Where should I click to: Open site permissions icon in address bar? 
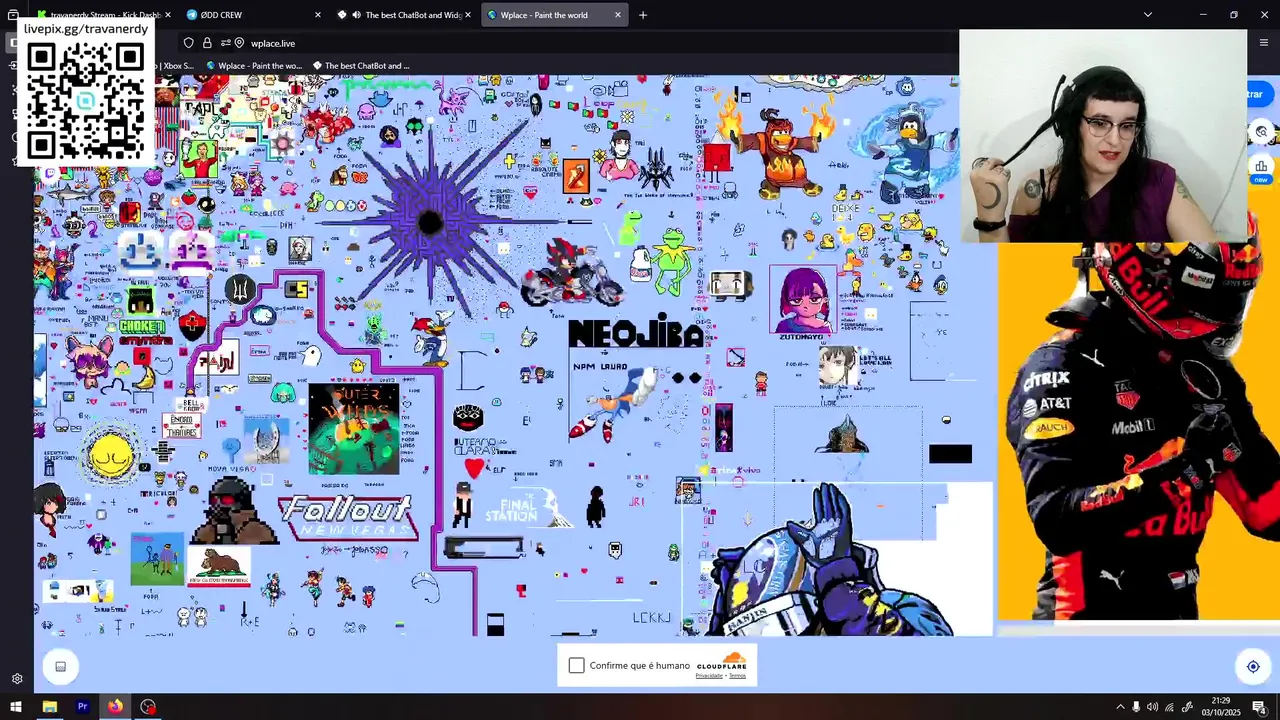point(226,43)
